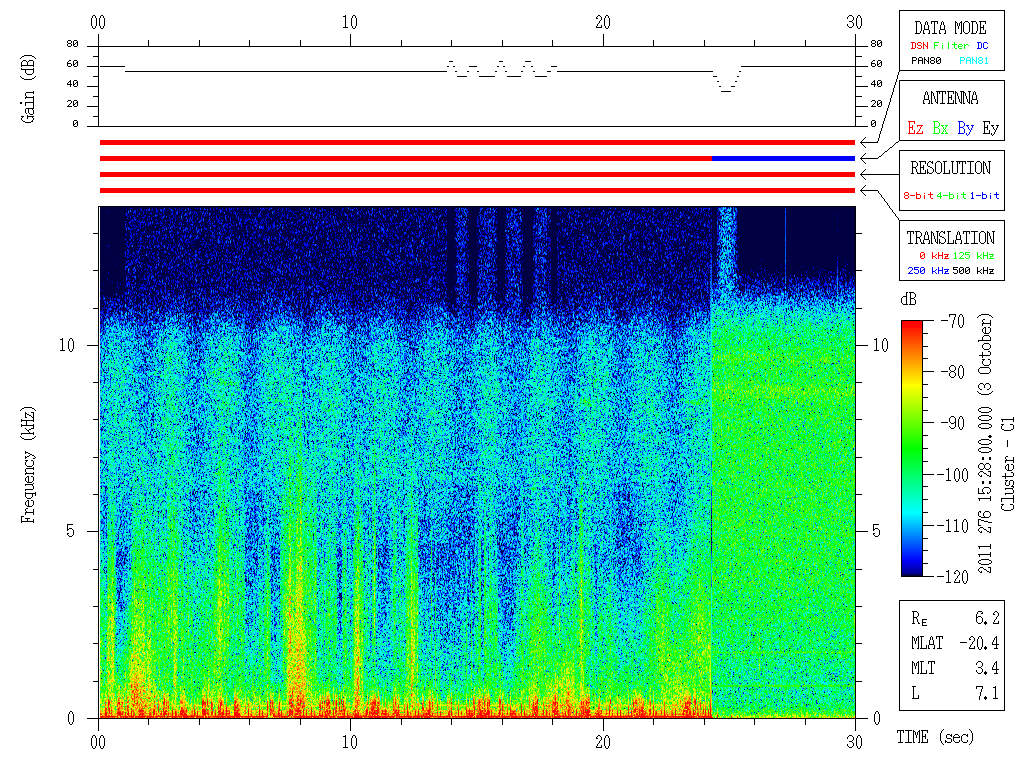Click the TIME (sec) axis label
1024x768 pixels.
click(935, 737)
